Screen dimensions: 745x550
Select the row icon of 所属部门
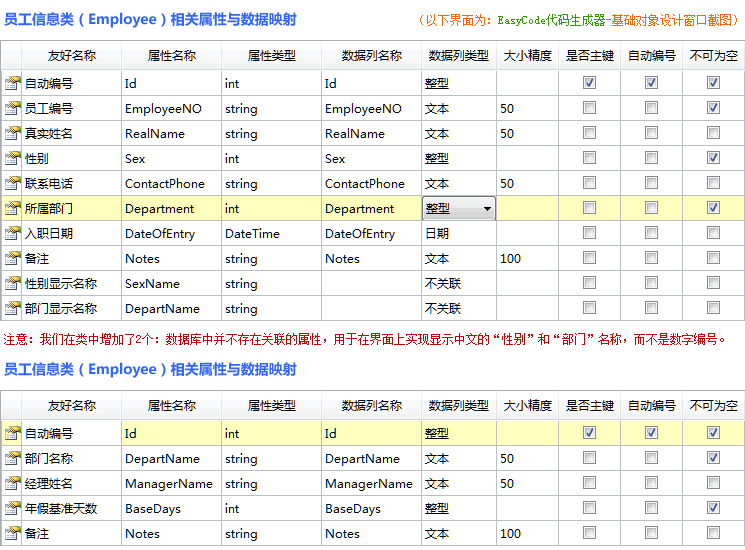click(12, 209)
